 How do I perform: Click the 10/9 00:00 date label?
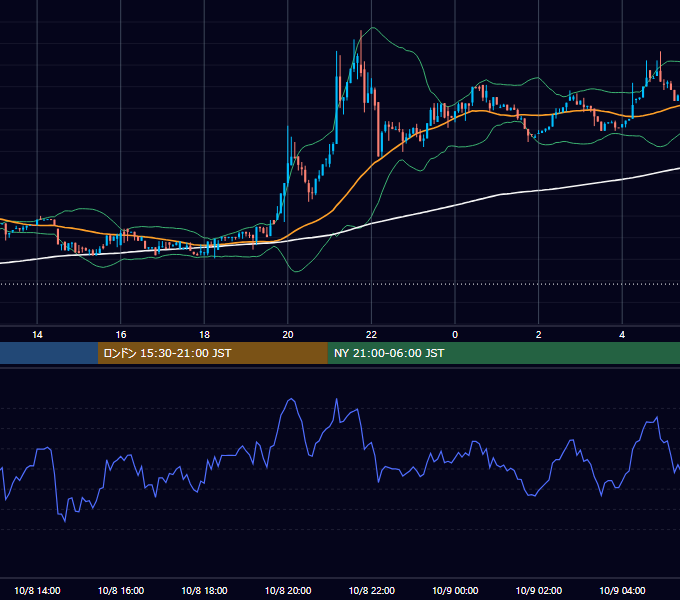coord(455,590)
